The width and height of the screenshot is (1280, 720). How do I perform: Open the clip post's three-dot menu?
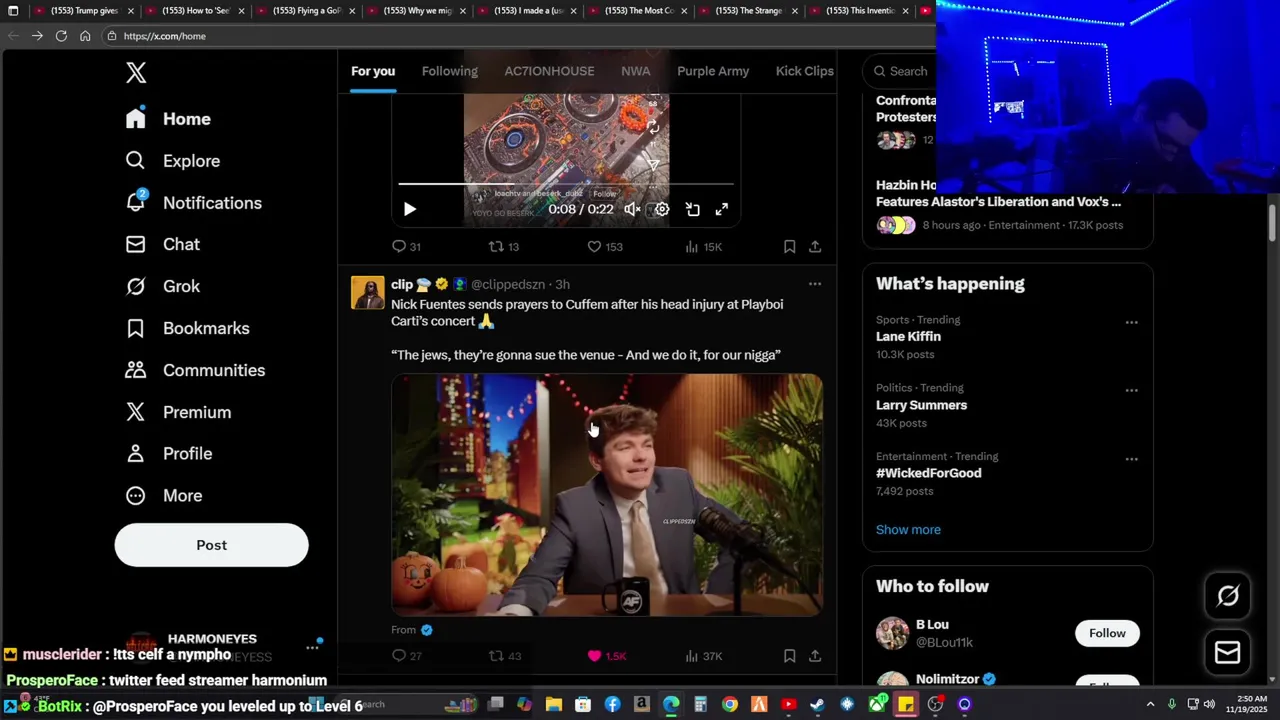pyautogui.click(x=815, y=284)
